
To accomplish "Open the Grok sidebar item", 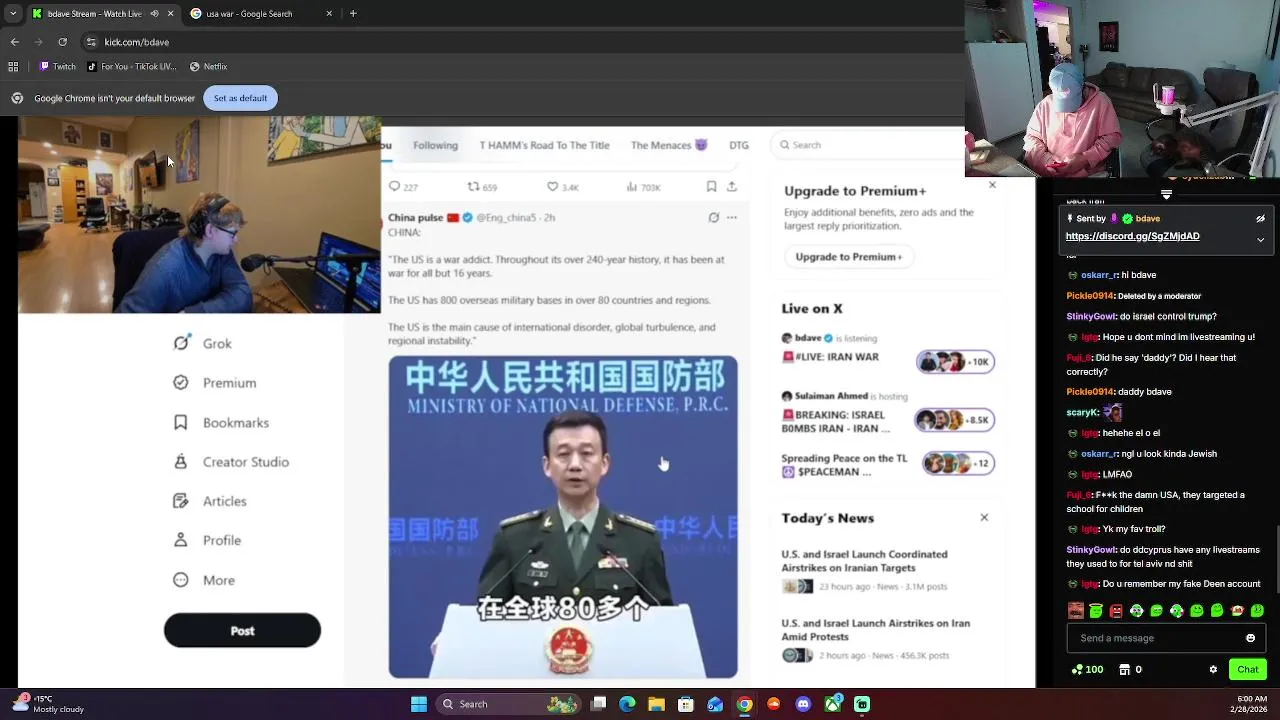I will click(x=203, y=343).
